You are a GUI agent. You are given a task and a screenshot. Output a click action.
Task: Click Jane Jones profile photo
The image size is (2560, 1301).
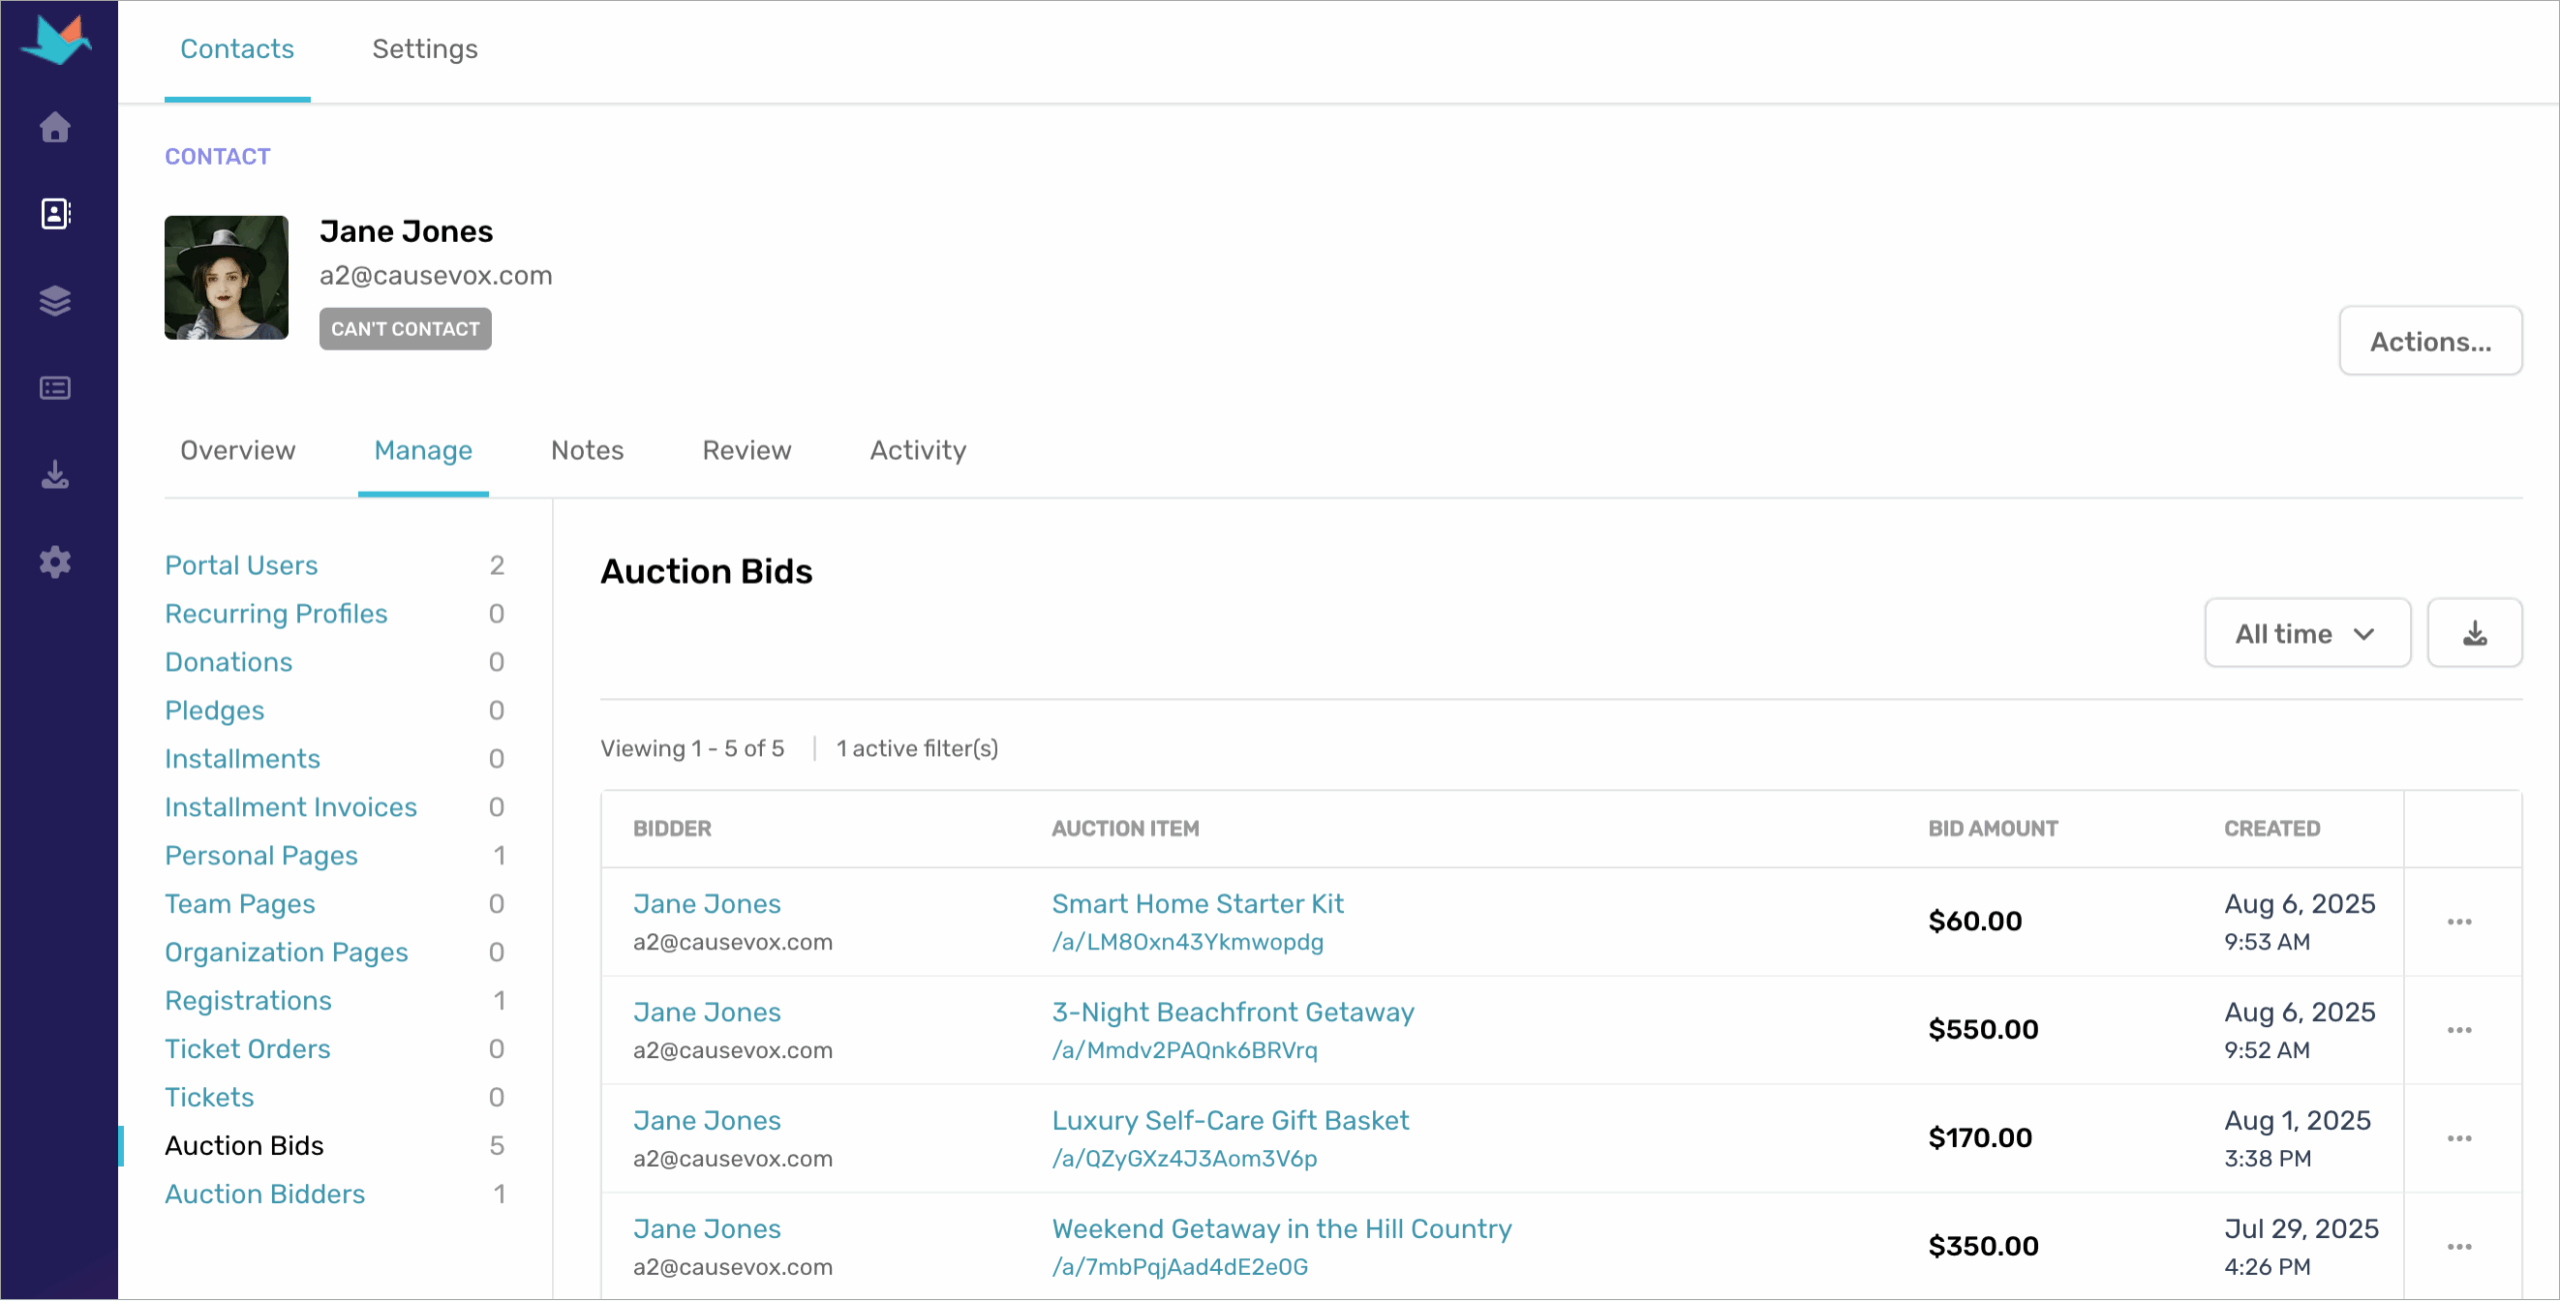[226, 277]
